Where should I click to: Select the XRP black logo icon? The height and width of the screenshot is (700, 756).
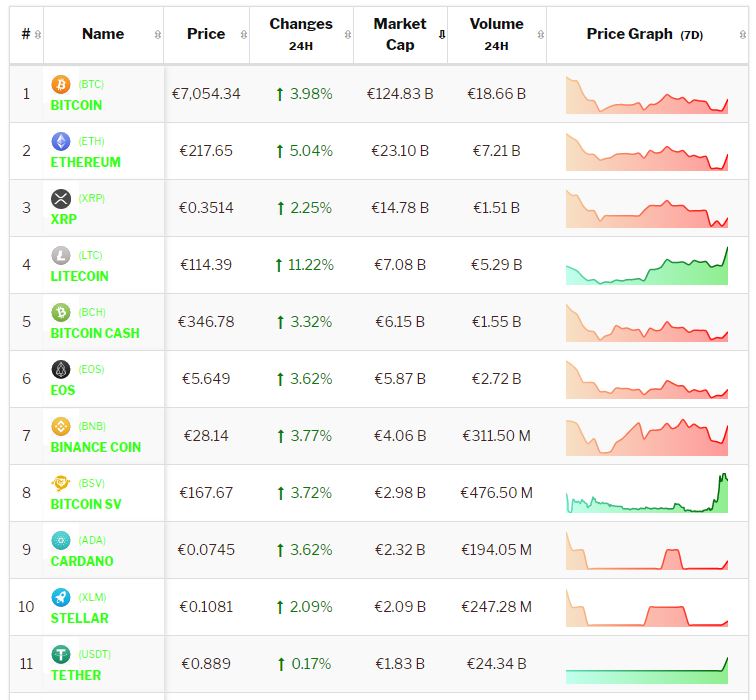tap(61, 198)
